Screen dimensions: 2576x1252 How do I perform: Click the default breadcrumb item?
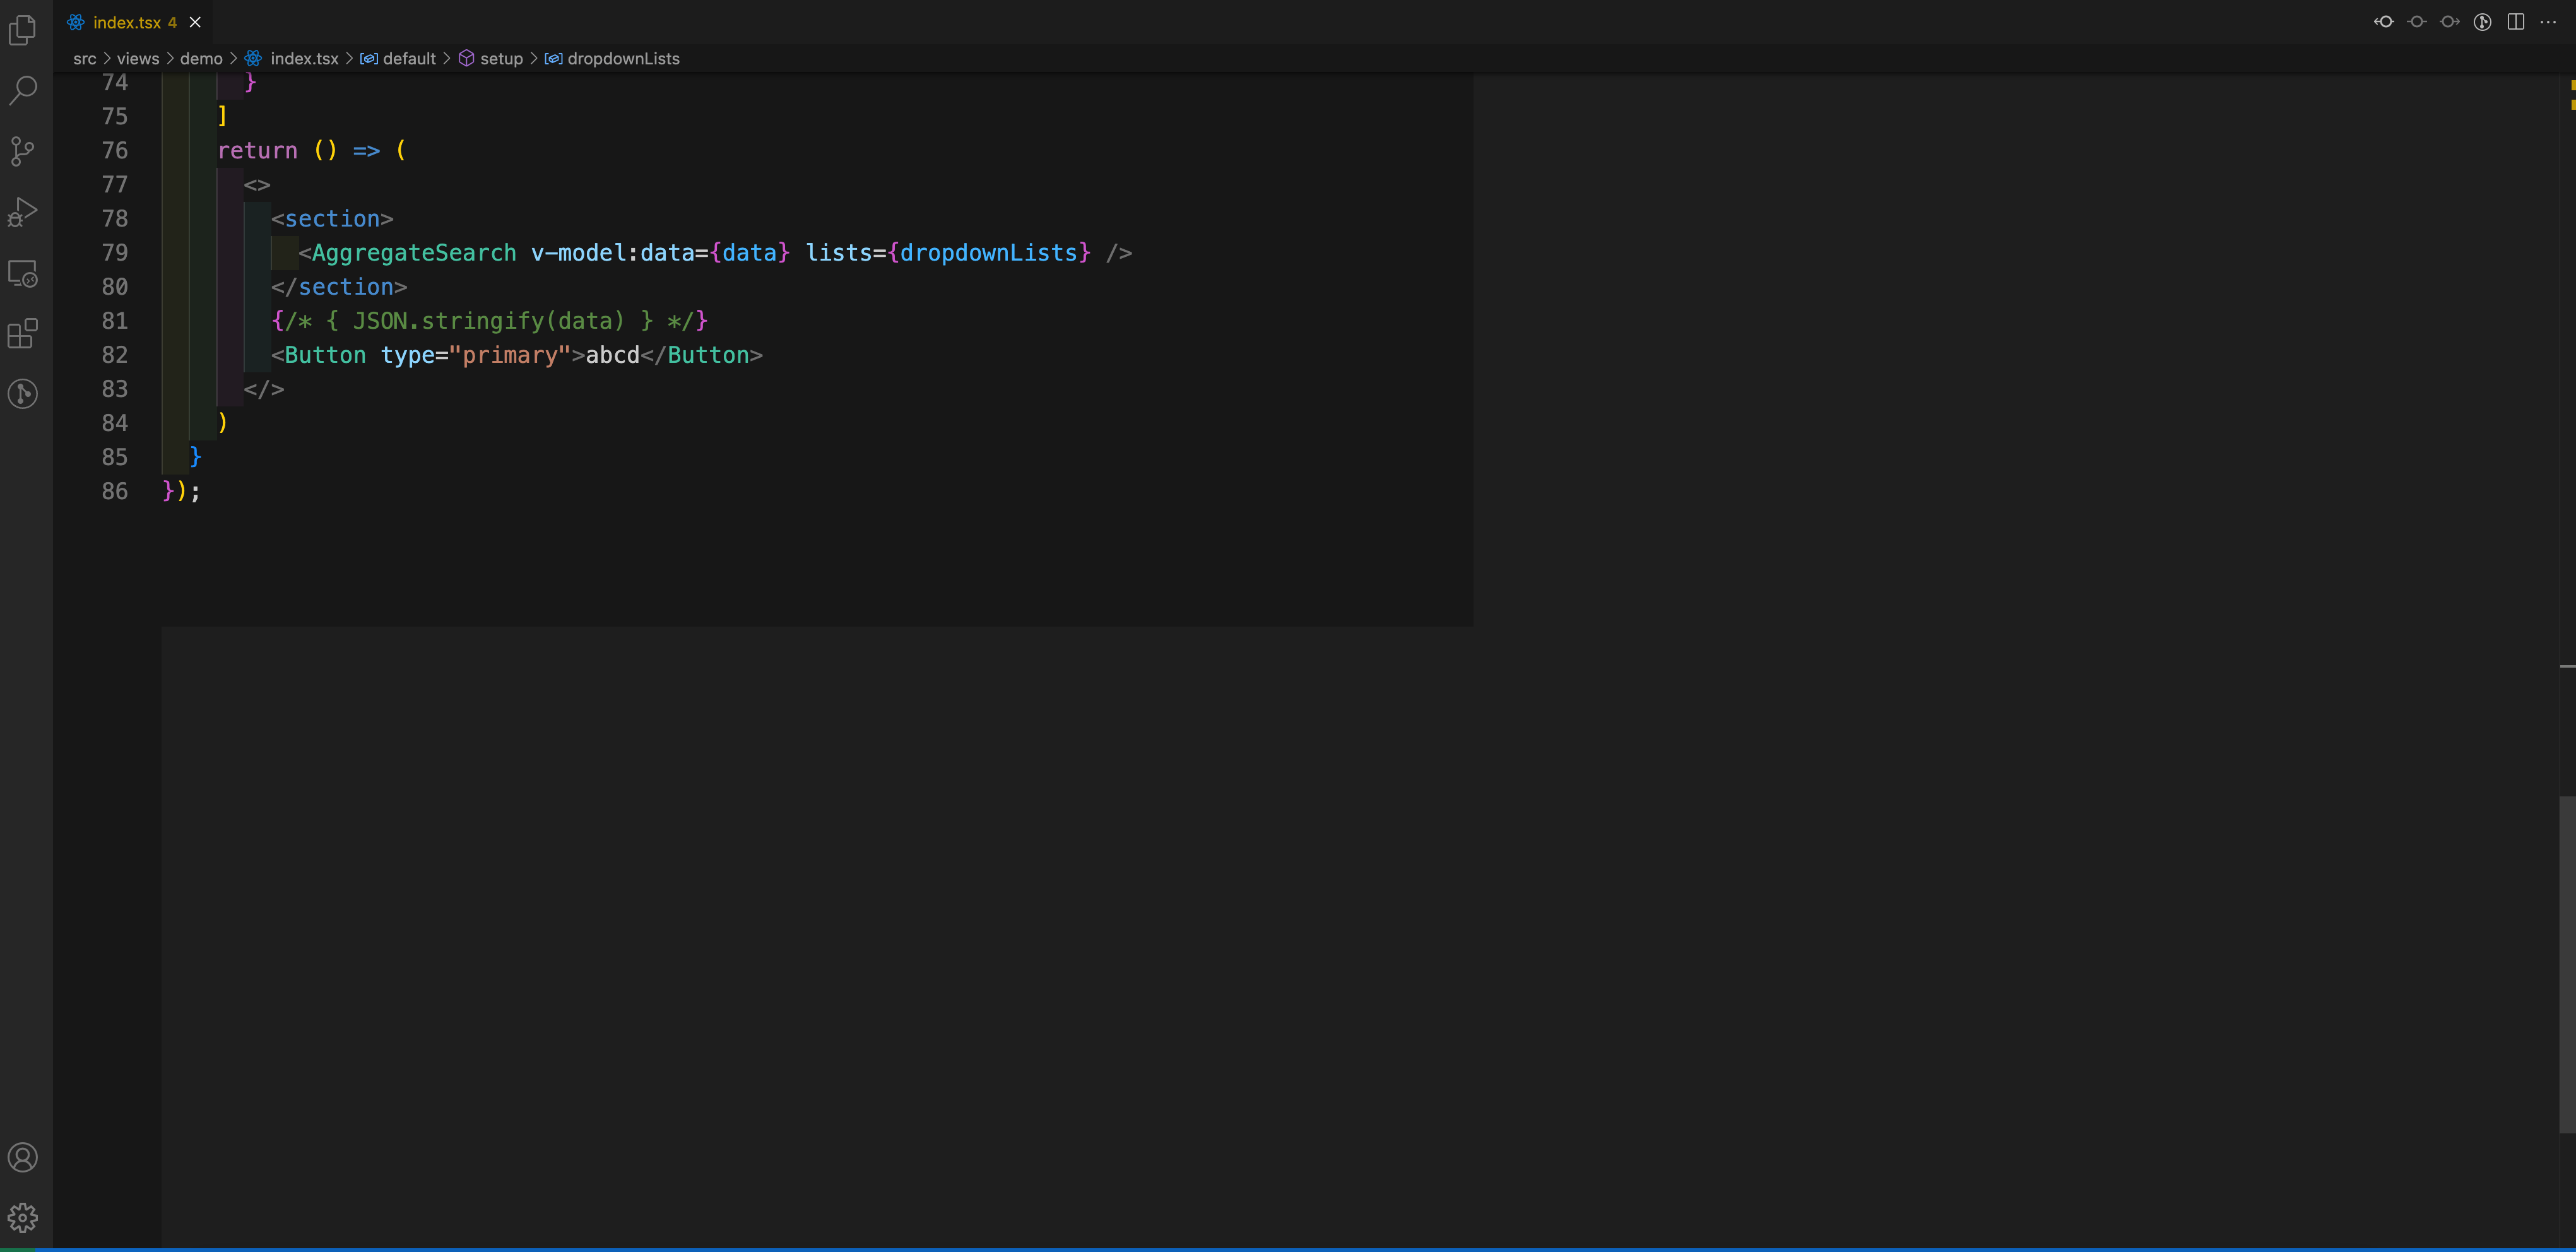[x=409, y=58]
